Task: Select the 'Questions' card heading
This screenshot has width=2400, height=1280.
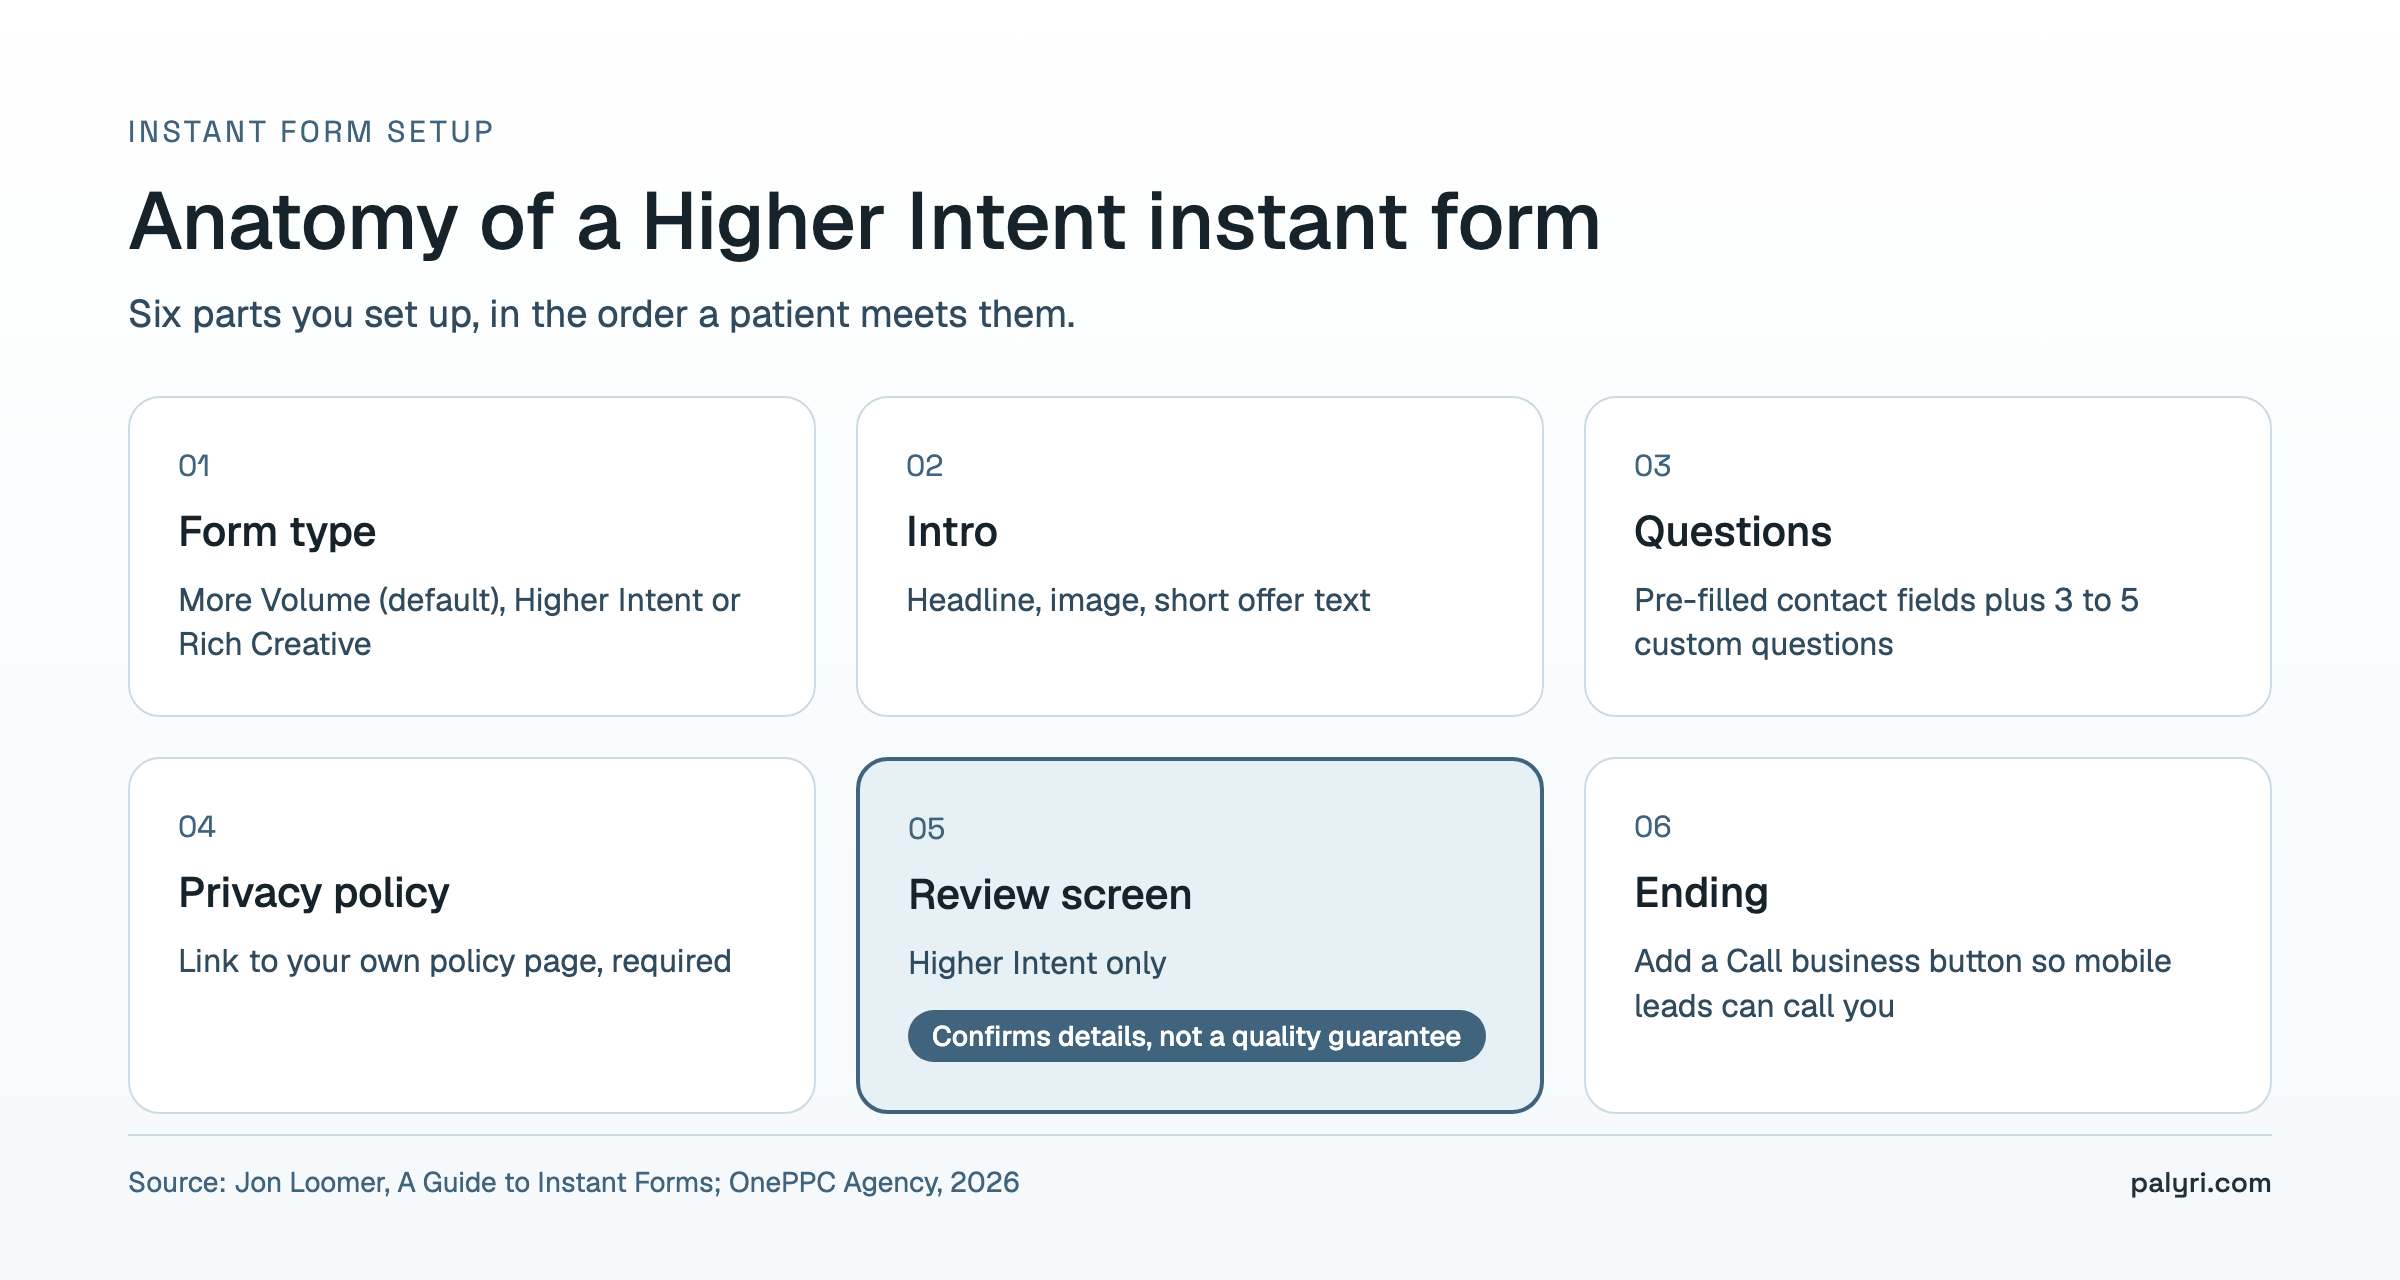Action: click(1733, 532)
